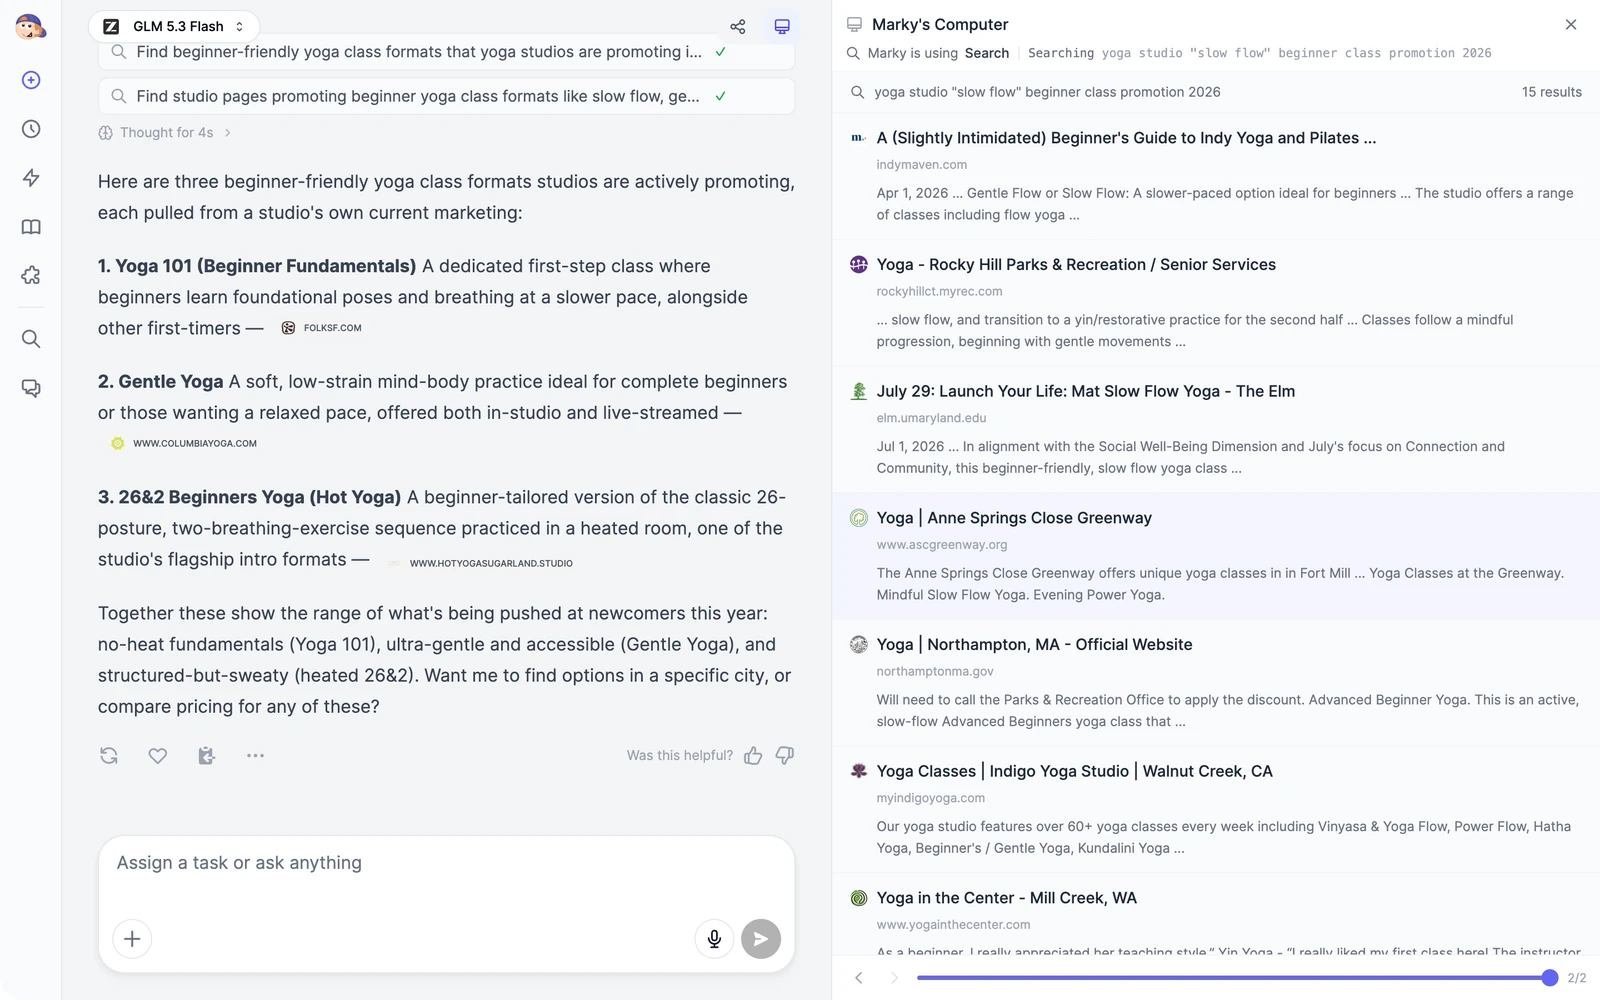Toggle the computer panel monitor icon
Image resolution: width=1600 pixels, height=1000 pixels.
pos(782,27)
